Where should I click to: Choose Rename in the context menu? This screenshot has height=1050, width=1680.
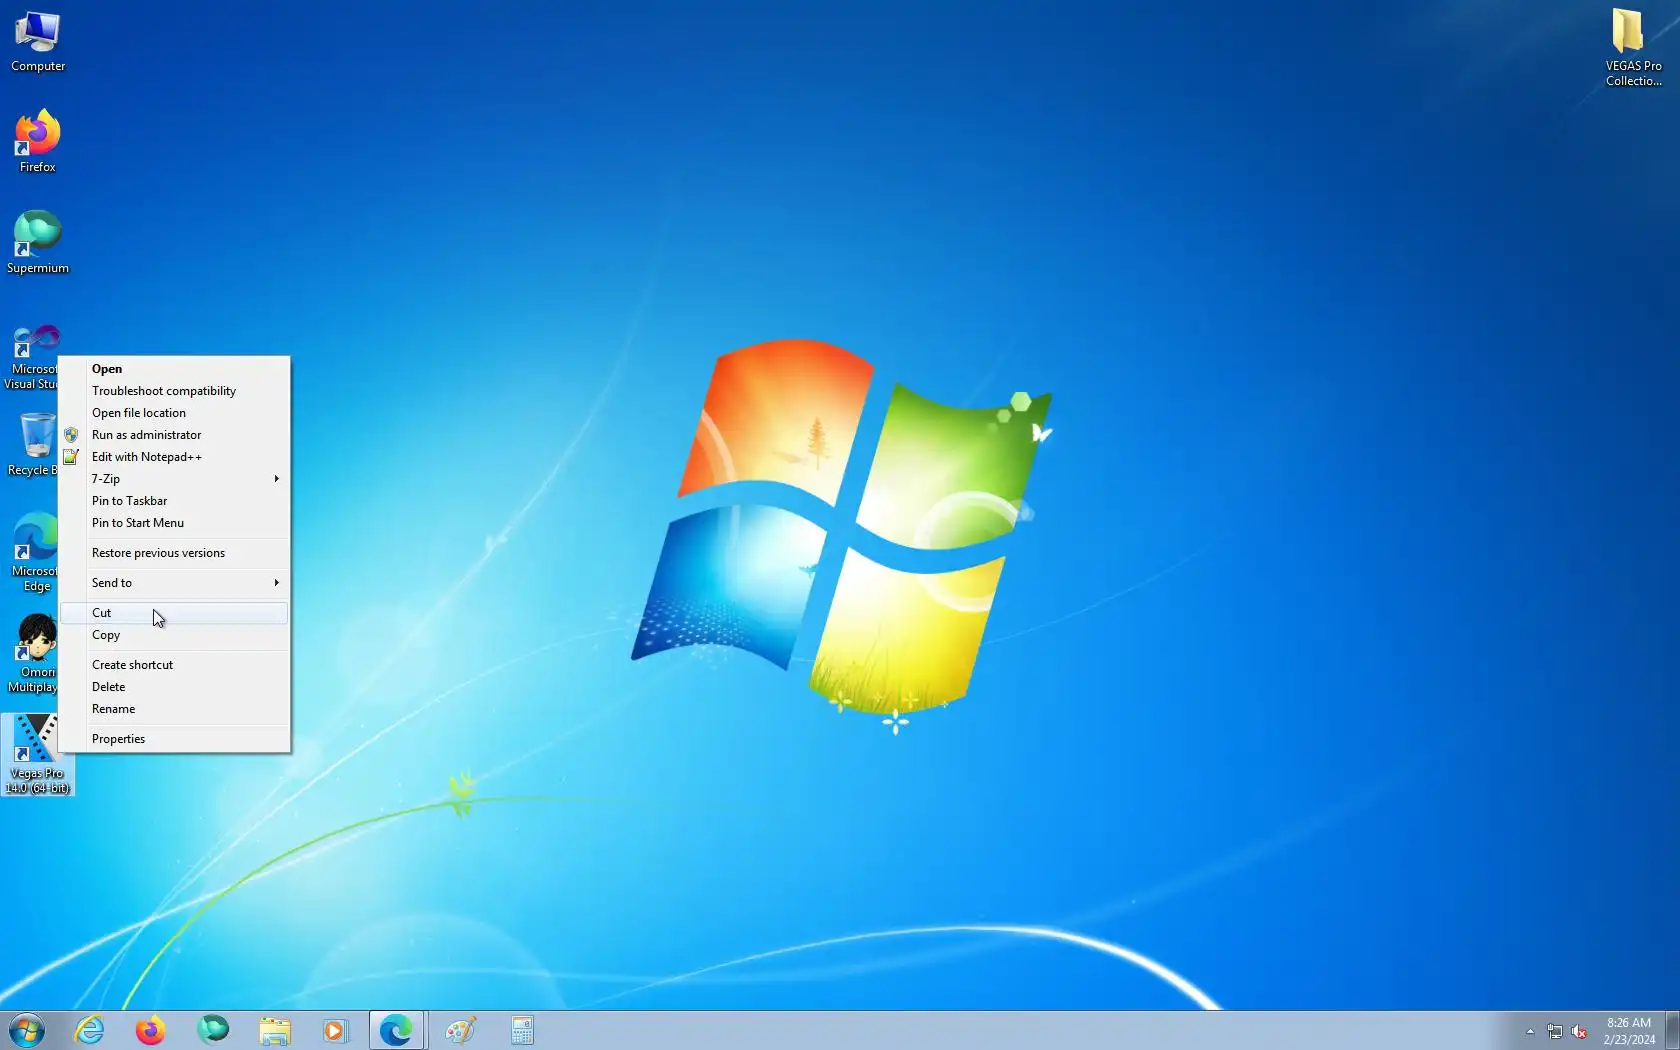coord(174,709)
